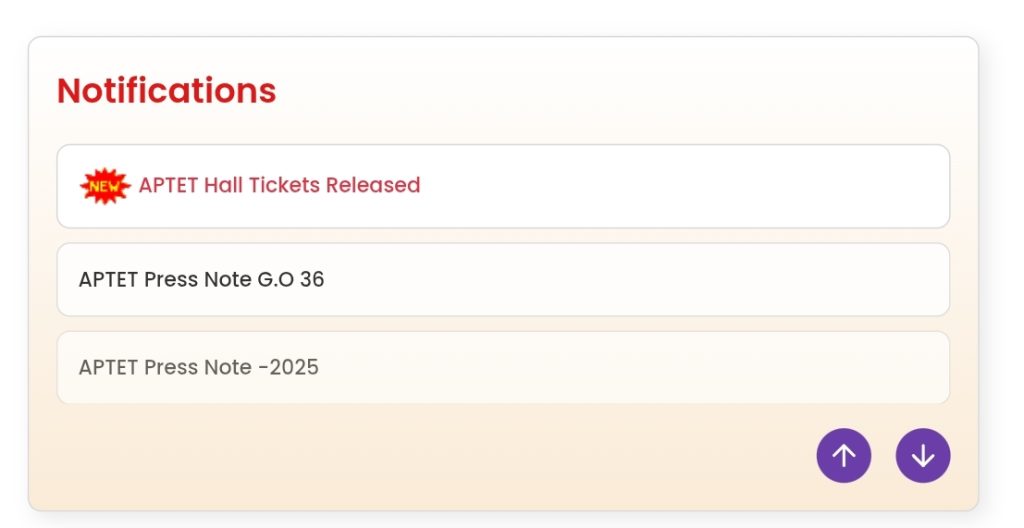View the G.O 36 press note entry
This screenshot has height=528, width=1024.
[x=201, y=279]
